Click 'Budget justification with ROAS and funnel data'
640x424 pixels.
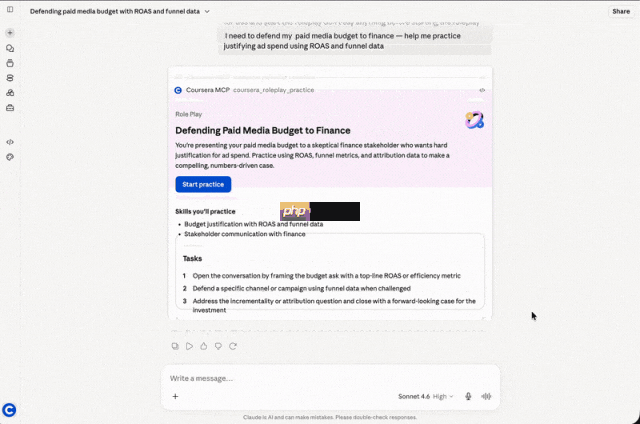pyautogui.click(x=253, y=224)
